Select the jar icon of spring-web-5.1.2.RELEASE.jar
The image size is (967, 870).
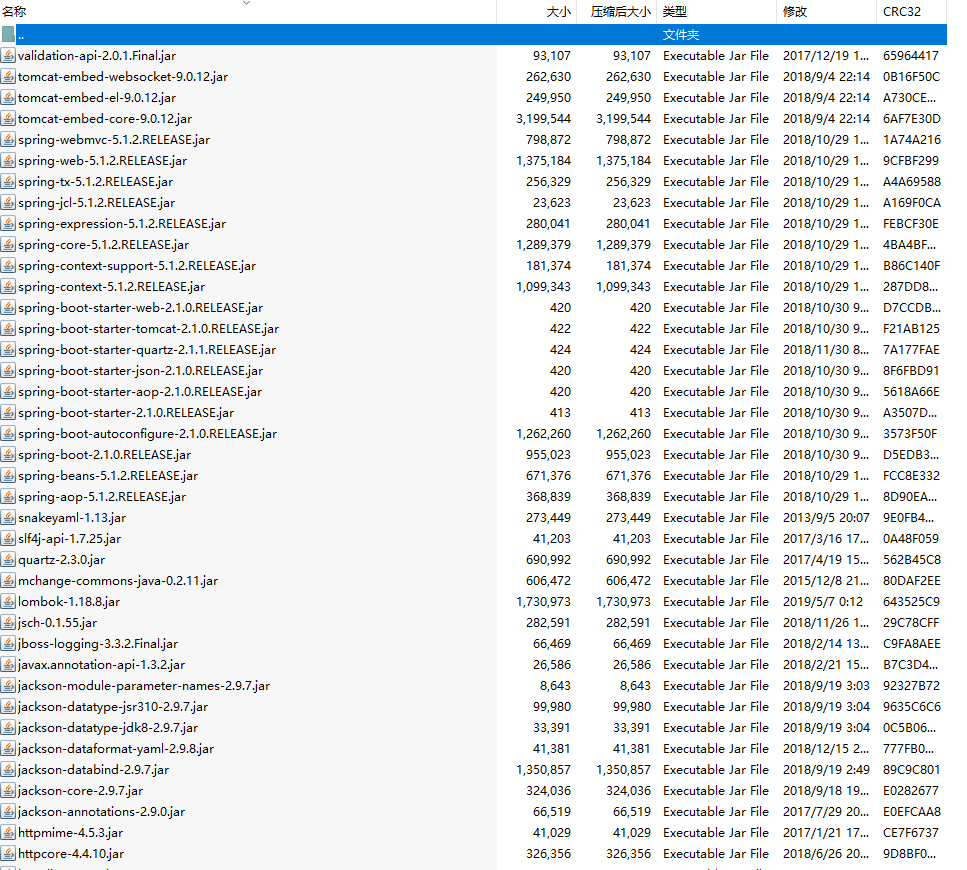click(x=8, y=160)
